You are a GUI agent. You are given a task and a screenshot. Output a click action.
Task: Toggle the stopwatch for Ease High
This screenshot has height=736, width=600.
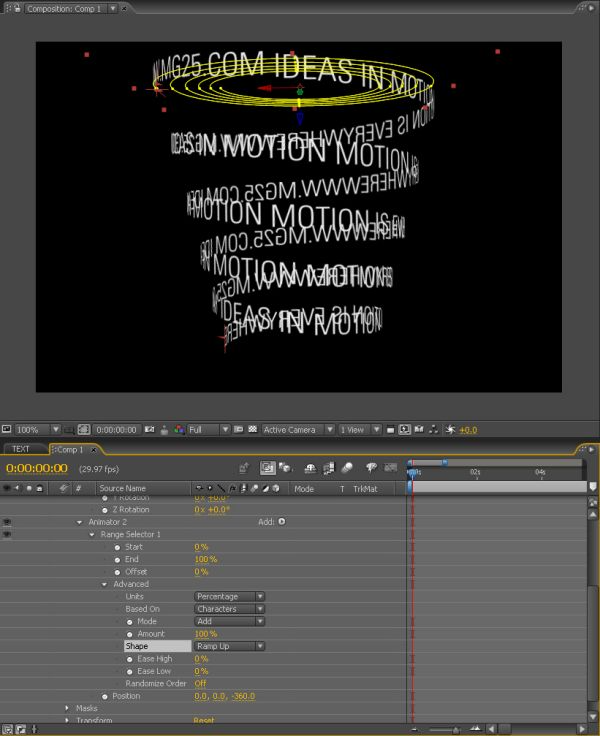130,659
